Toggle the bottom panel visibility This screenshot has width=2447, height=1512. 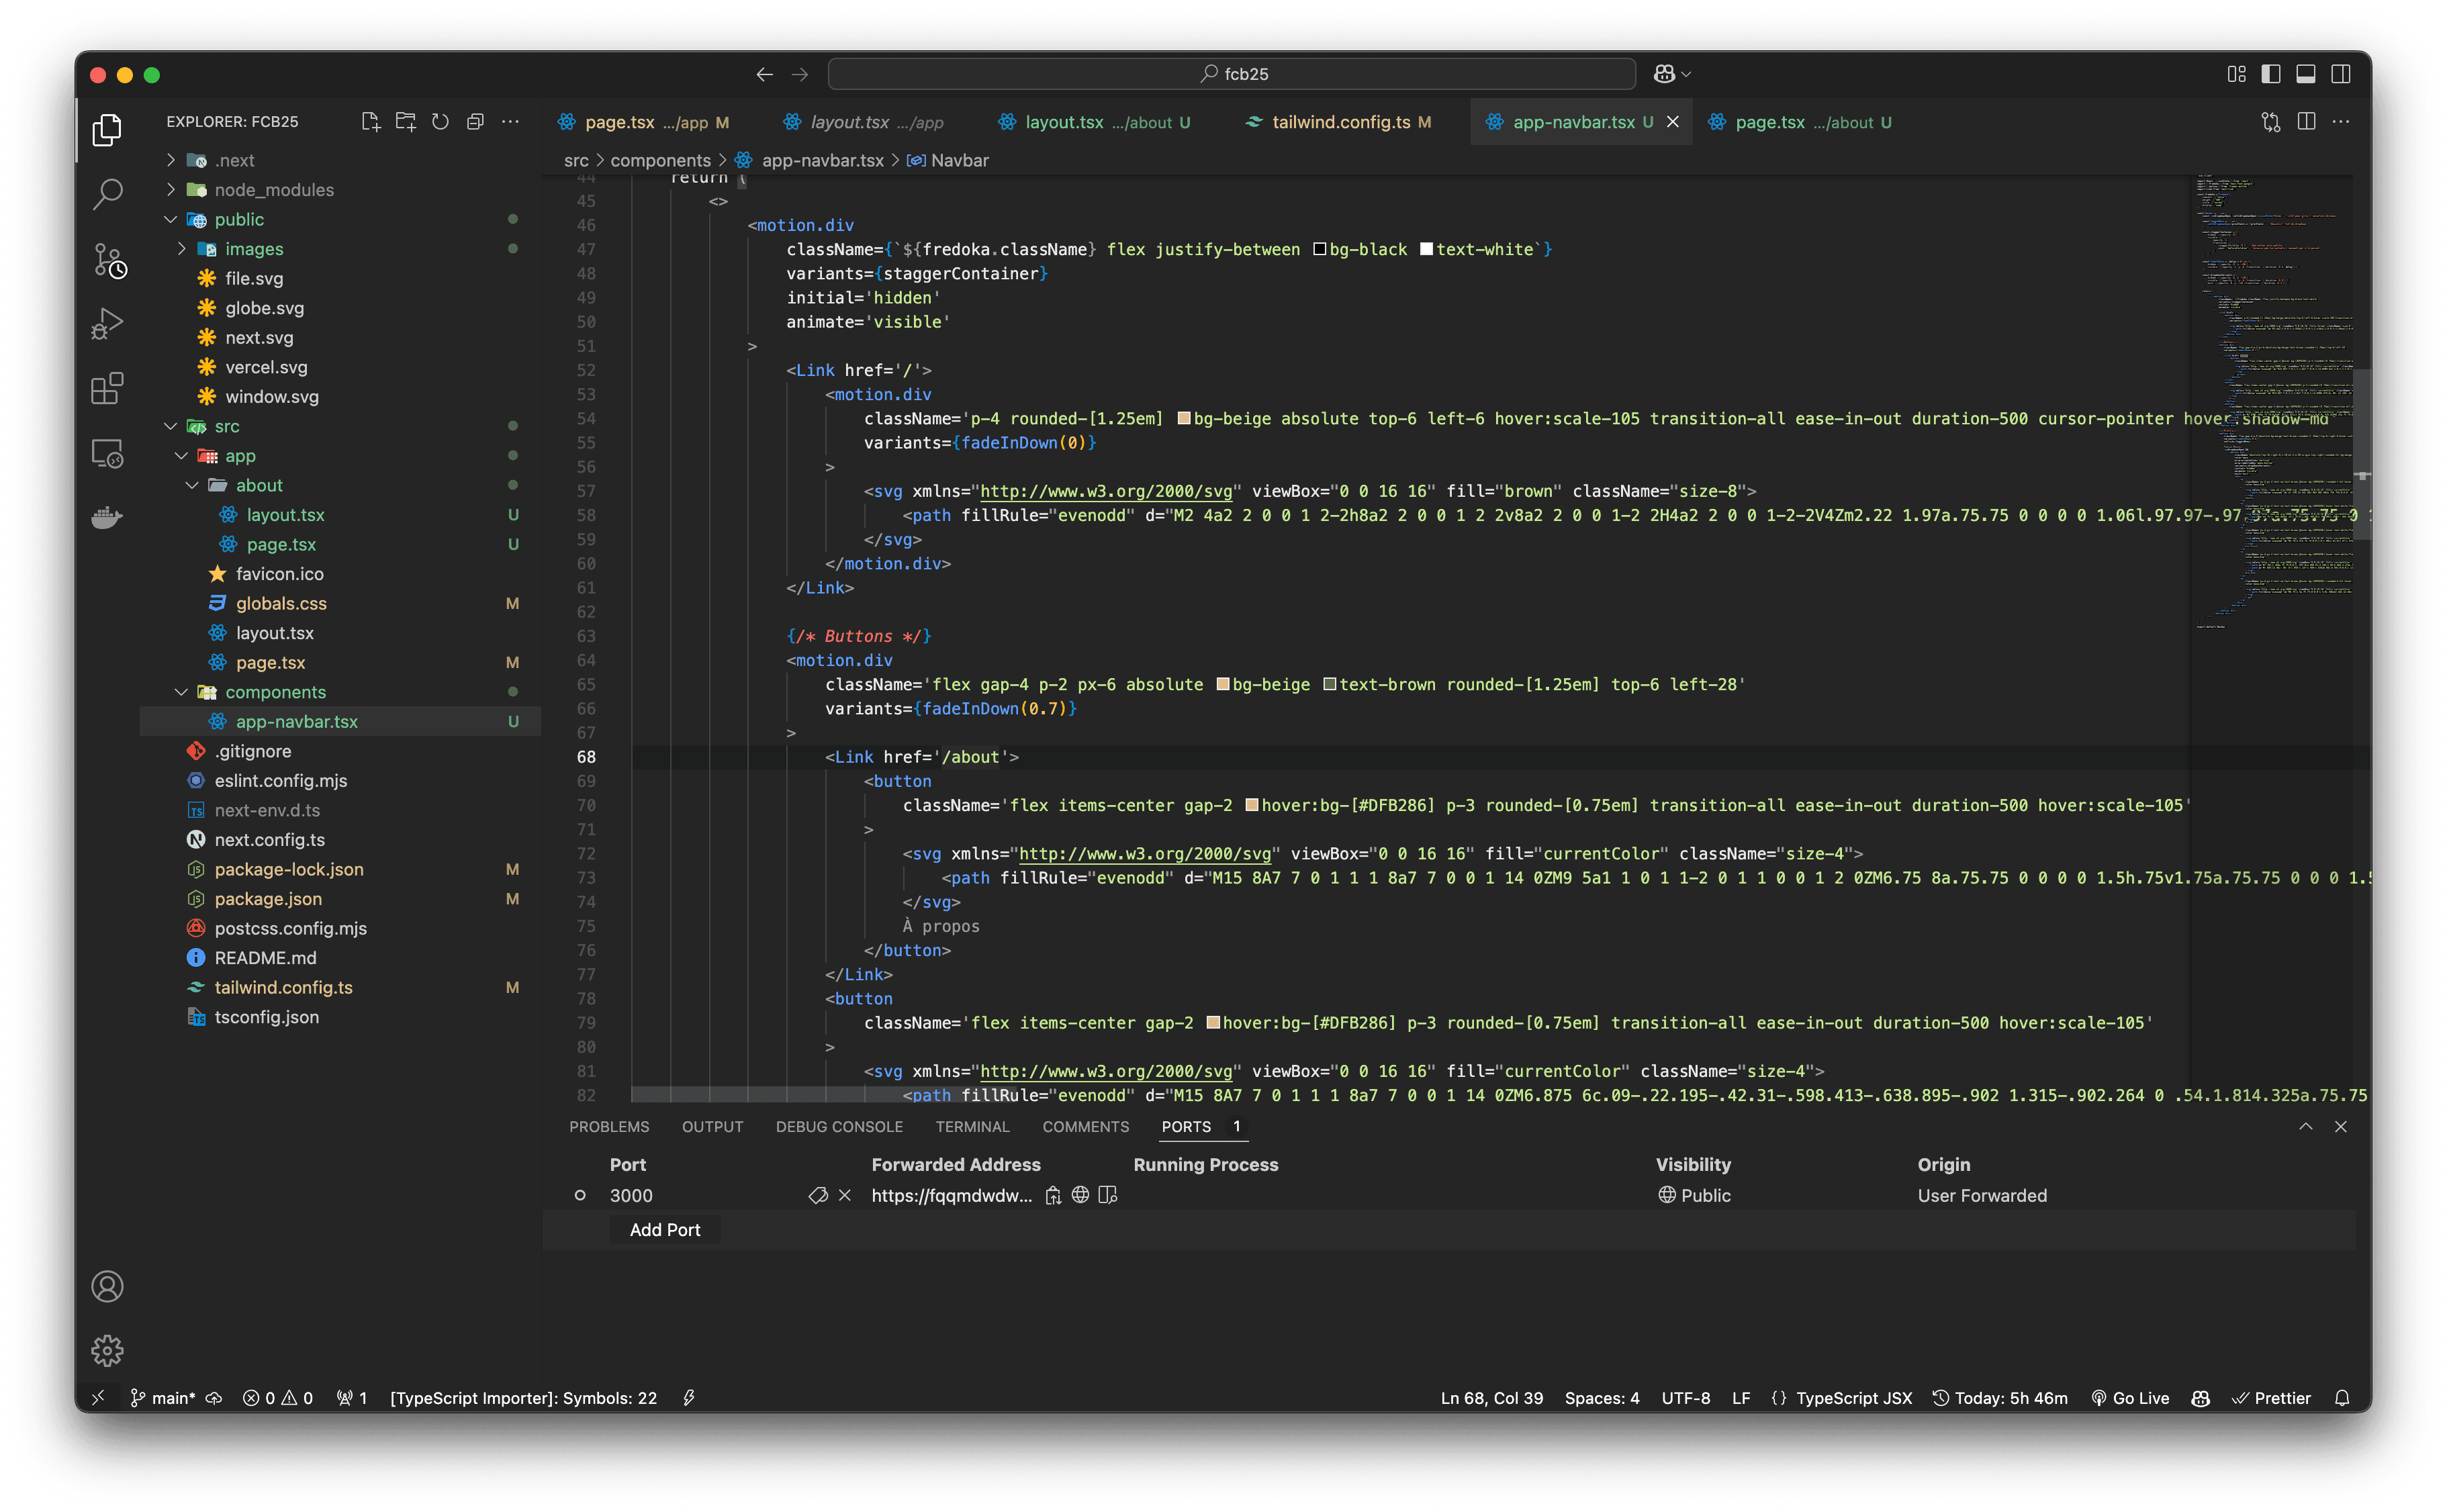click(2306, 74)
